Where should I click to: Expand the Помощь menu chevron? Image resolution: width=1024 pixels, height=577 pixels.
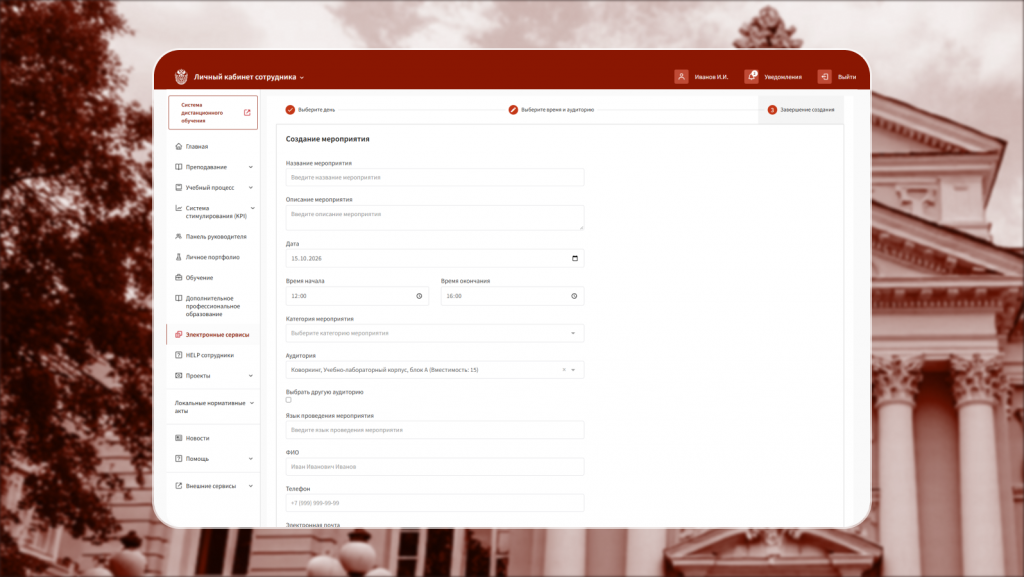251,459
